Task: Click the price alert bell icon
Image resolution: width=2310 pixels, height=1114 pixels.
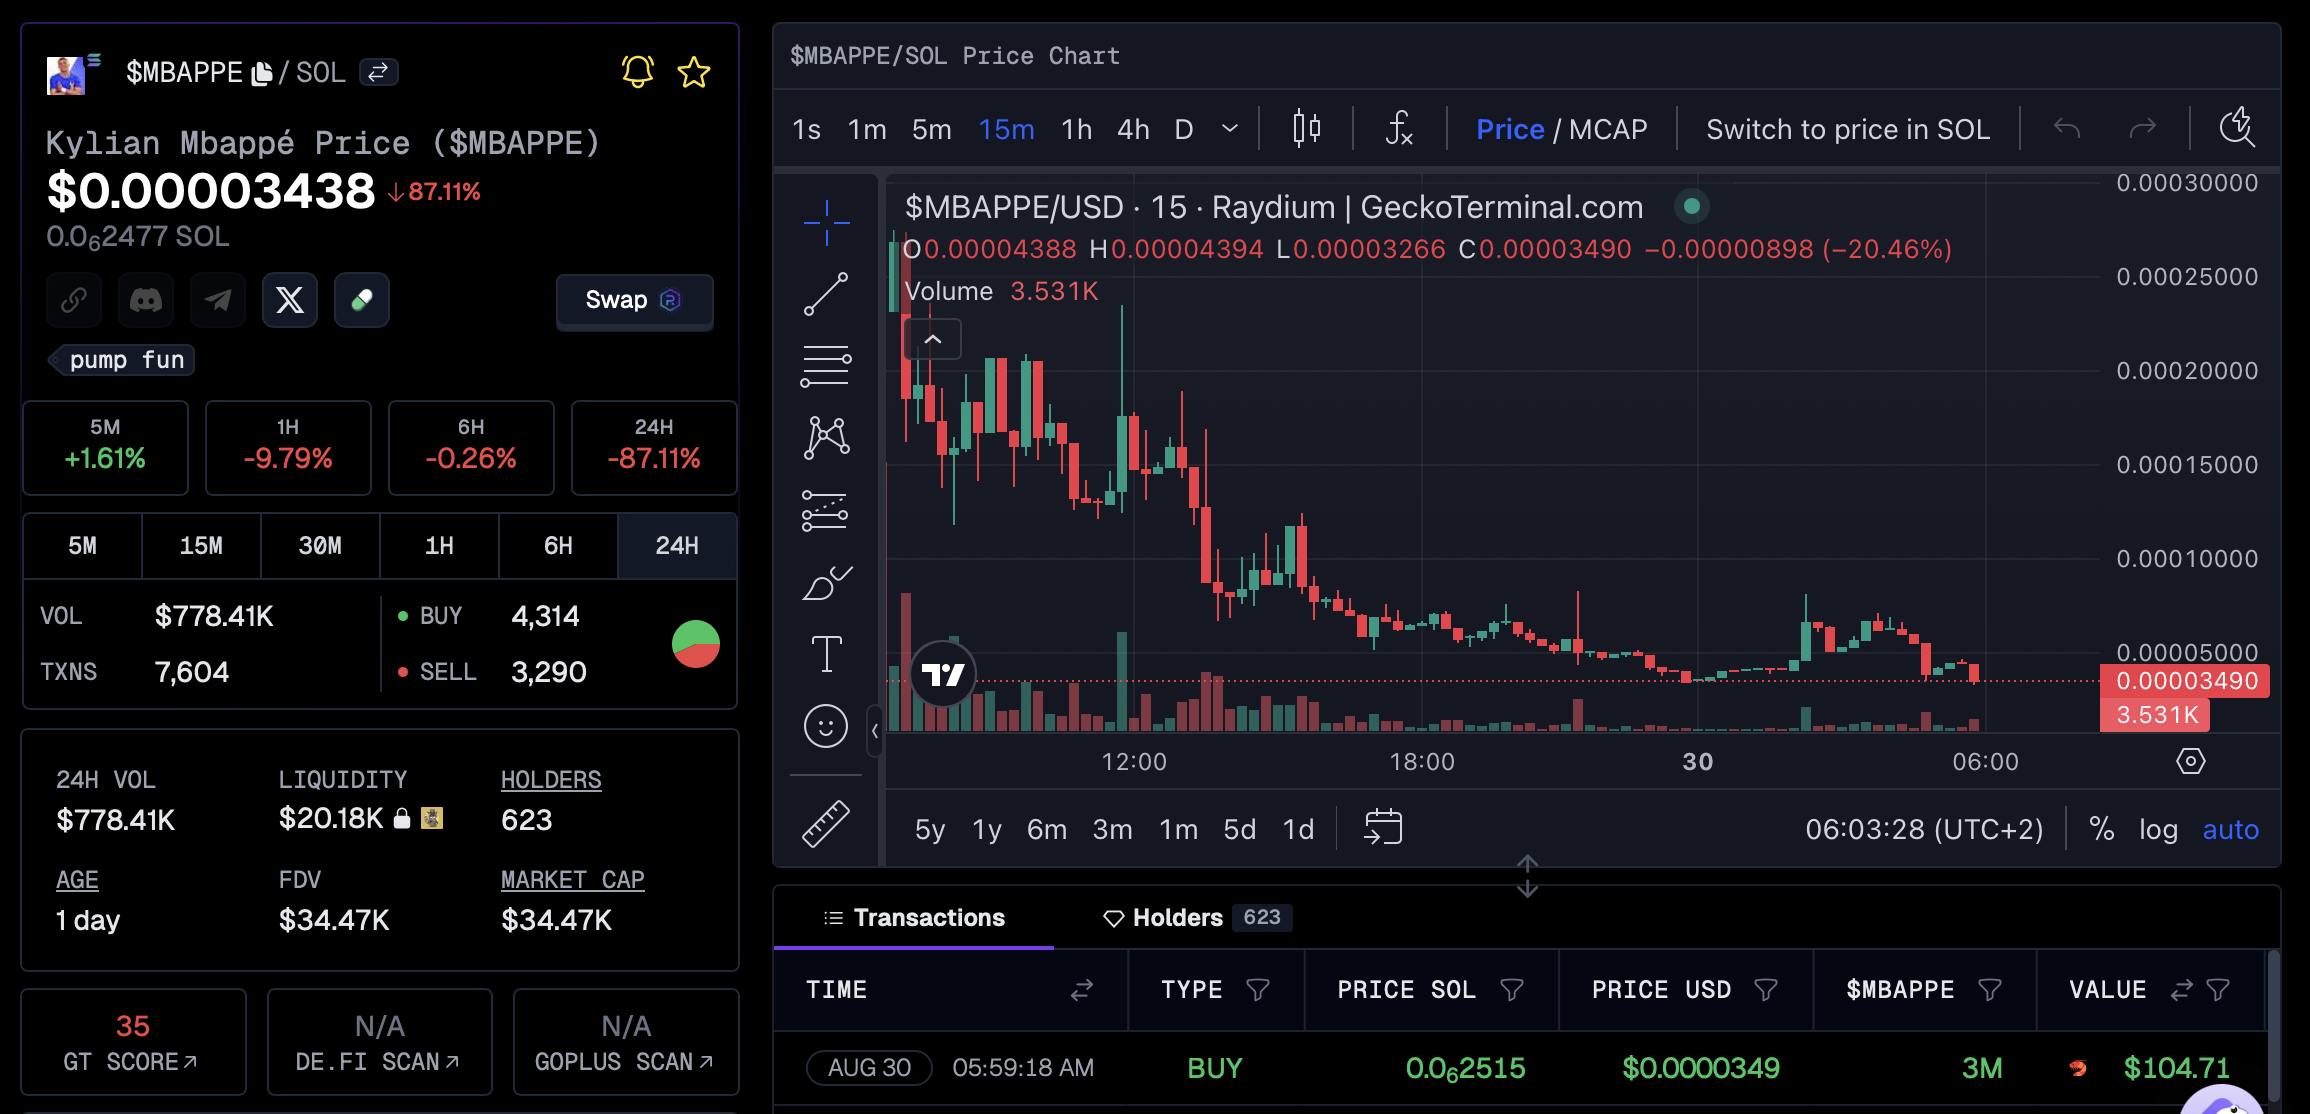Action: 637,72
